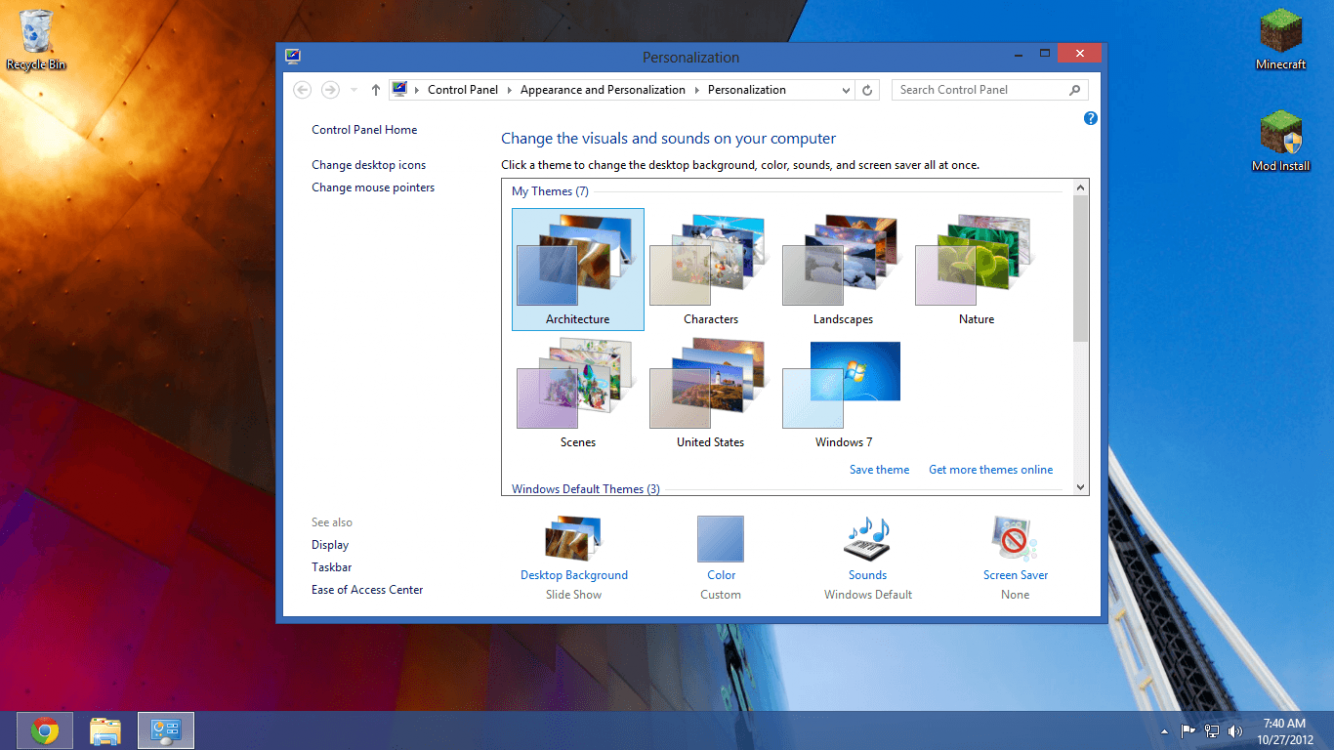
Task: Click the Personalization window title icon
Action: (292, 57)
